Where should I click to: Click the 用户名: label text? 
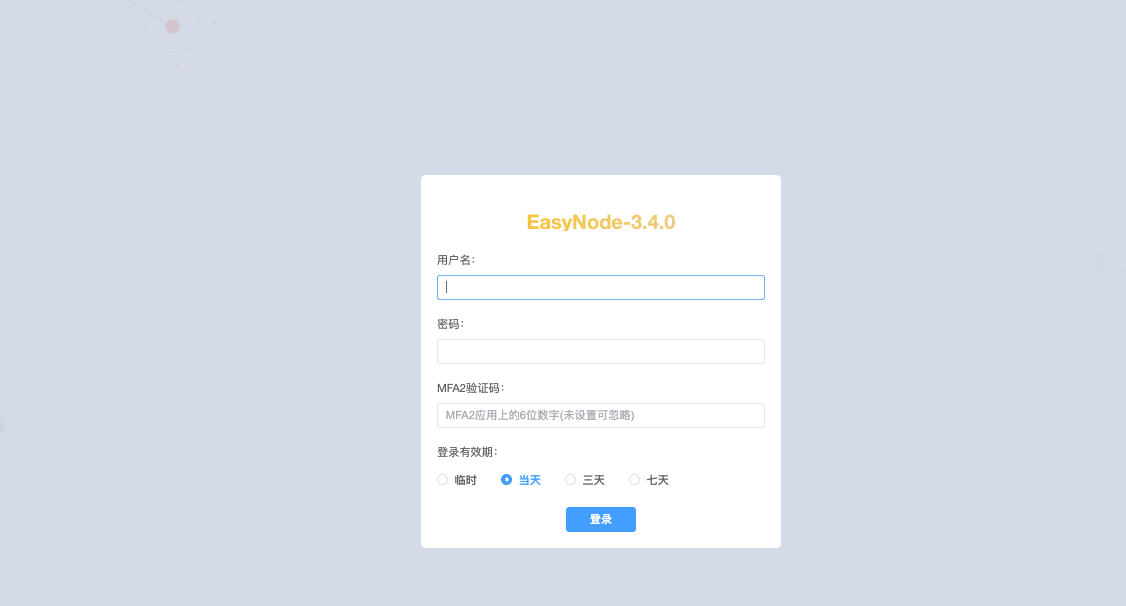456,260
